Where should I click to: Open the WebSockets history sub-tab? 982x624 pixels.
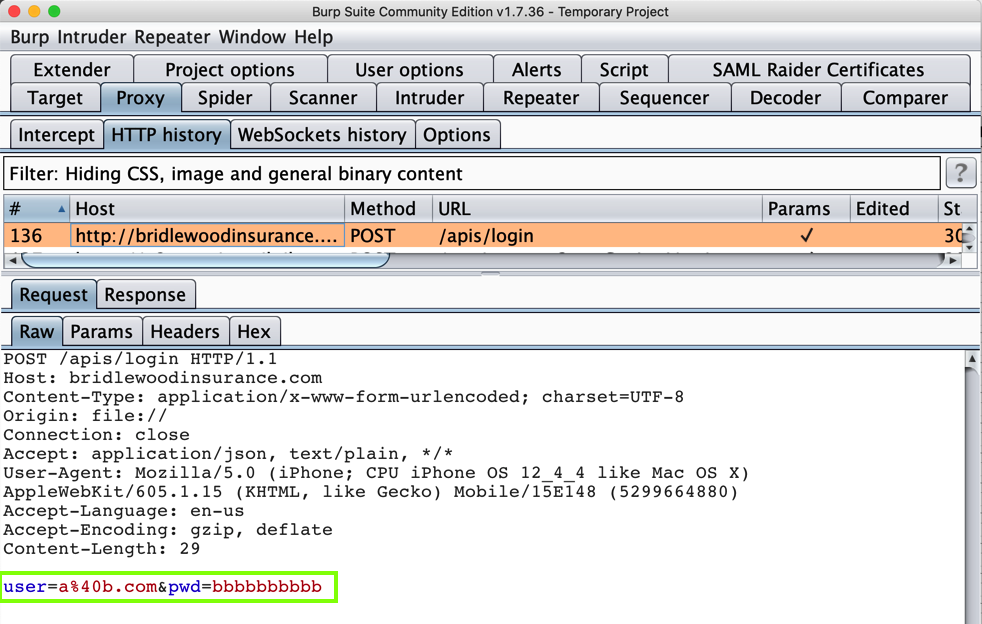click(323, 135)
